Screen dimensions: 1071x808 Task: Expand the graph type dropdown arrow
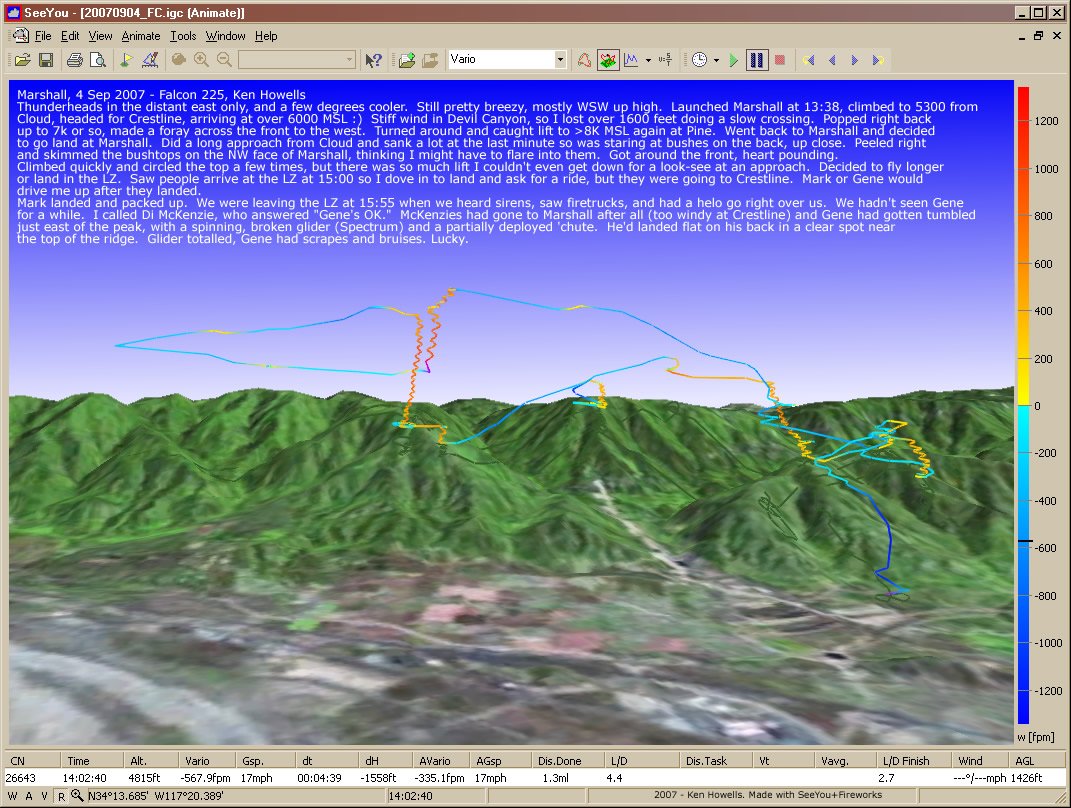648,60
